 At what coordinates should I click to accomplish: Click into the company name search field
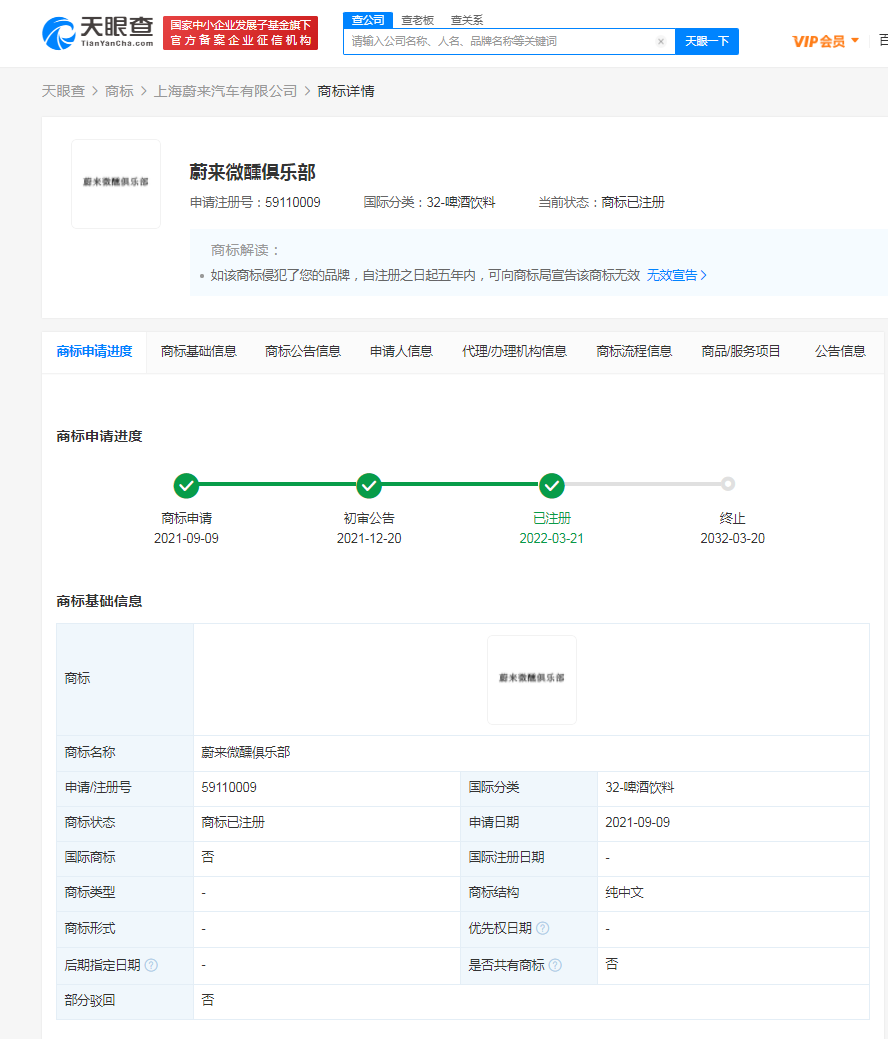500,42
